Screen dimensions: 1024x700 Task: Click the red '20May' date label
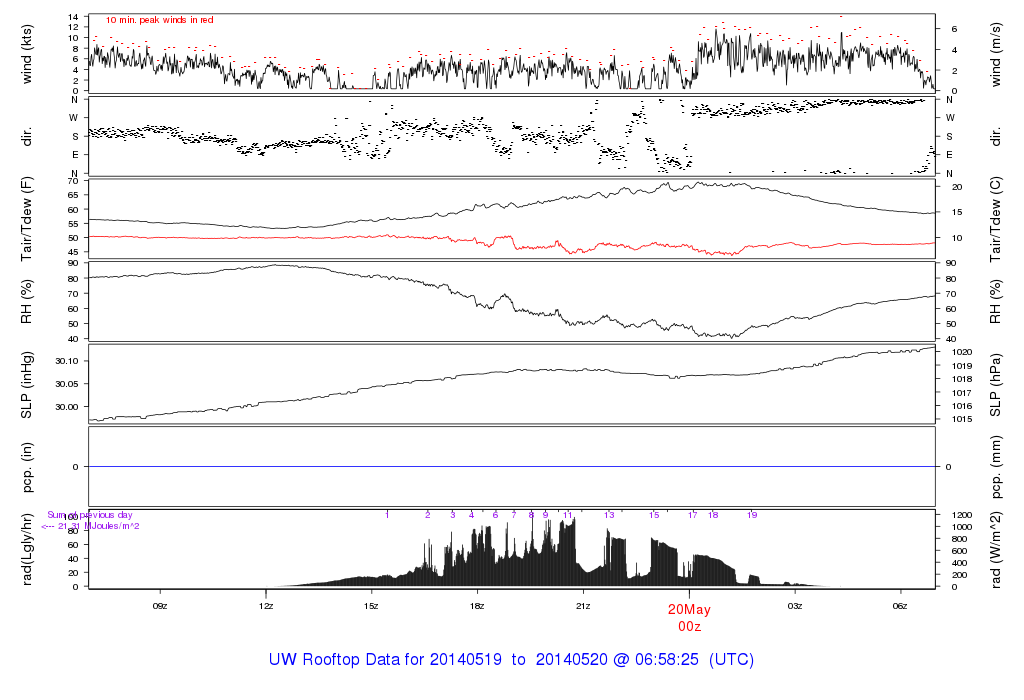point(689,609)
